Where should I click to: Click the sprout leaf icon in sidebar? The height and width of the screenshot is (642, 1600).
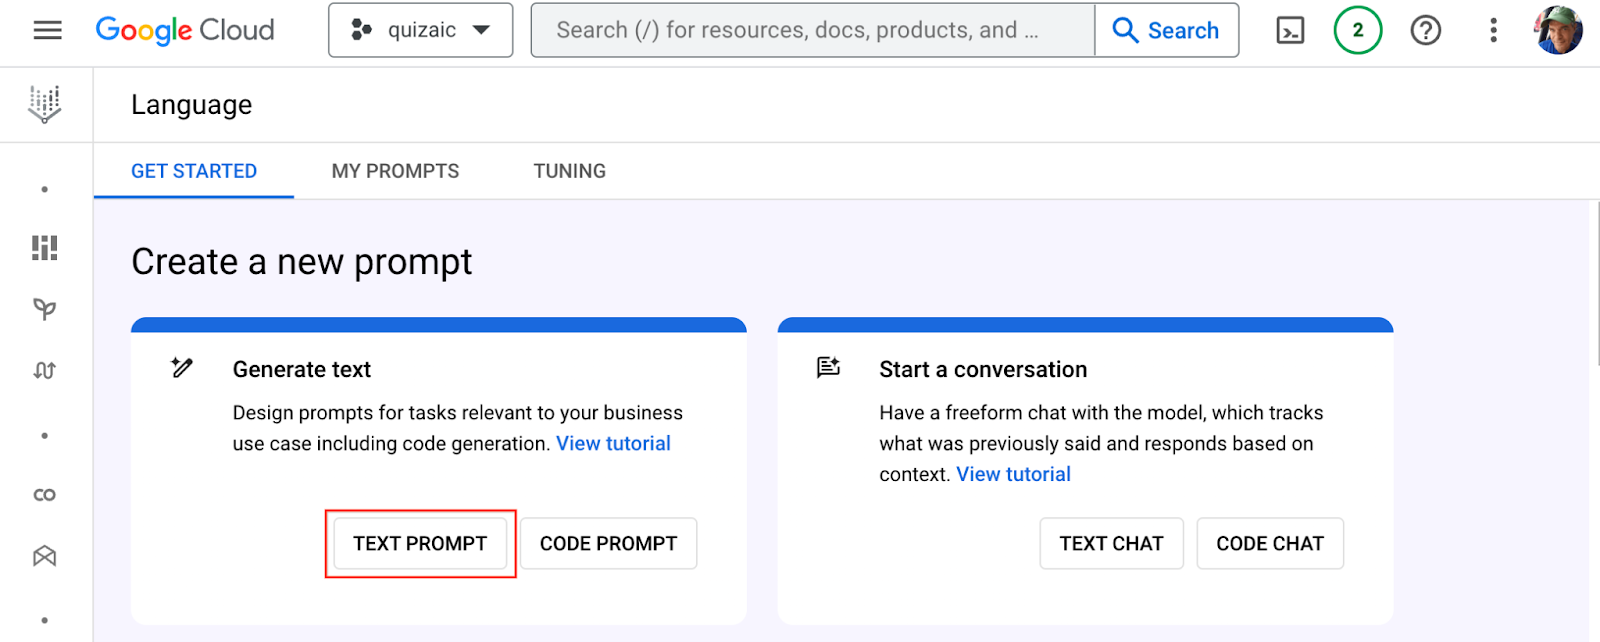[45, 309]
